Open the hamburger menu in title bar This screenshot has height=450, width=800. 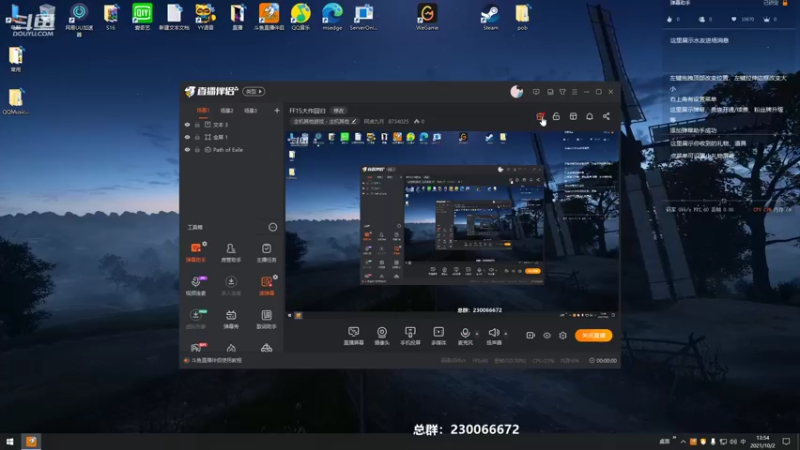point(574,92)
